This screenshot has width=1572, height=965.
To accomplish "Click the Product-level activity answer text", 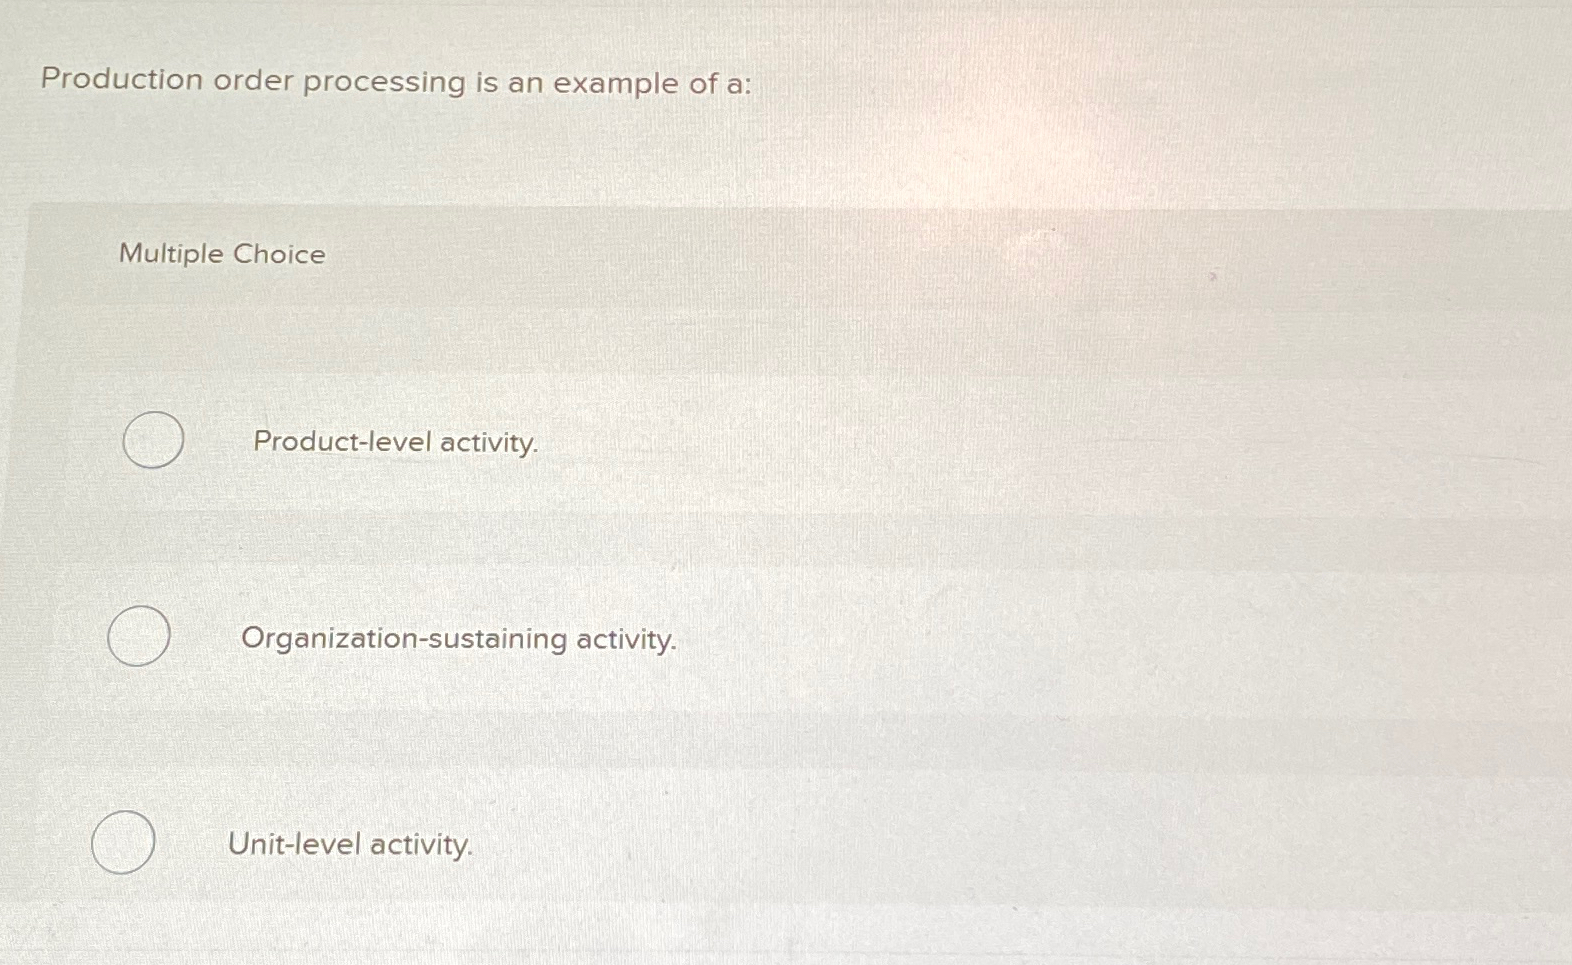I will point(396,442).
